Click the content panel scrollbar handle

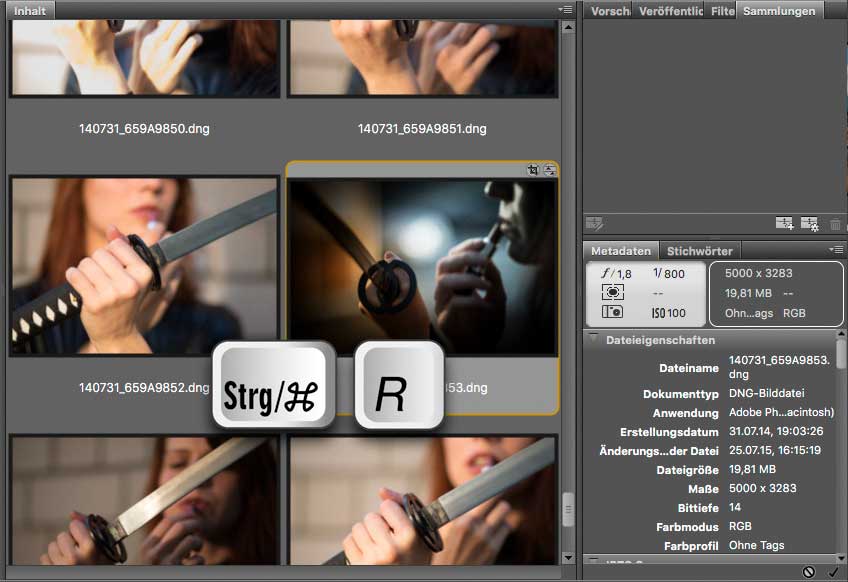click(x=568, y=508)
